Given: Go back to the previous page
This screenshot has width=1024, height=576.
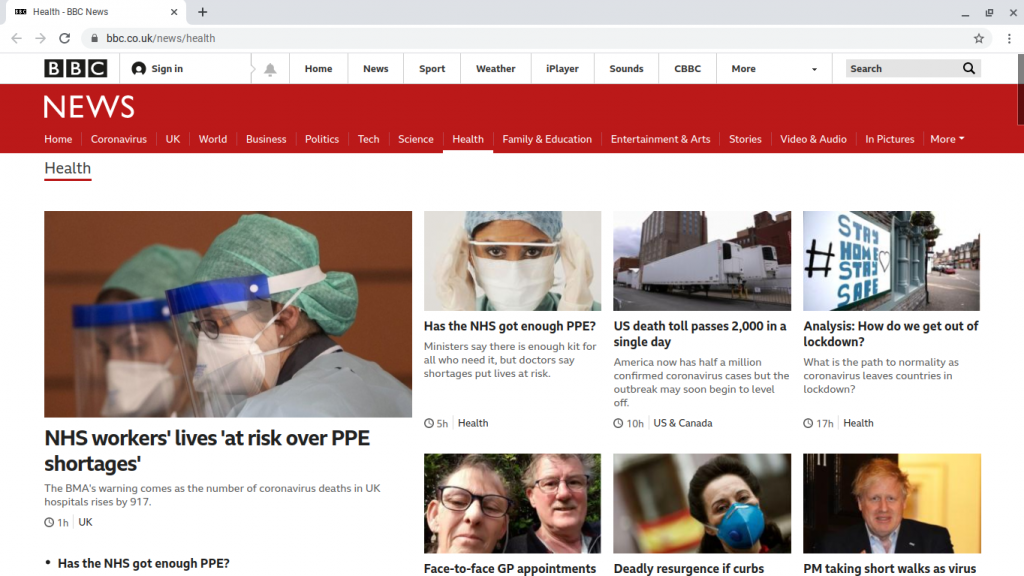Looking at the screenshot, I should (x=16, y=39).
